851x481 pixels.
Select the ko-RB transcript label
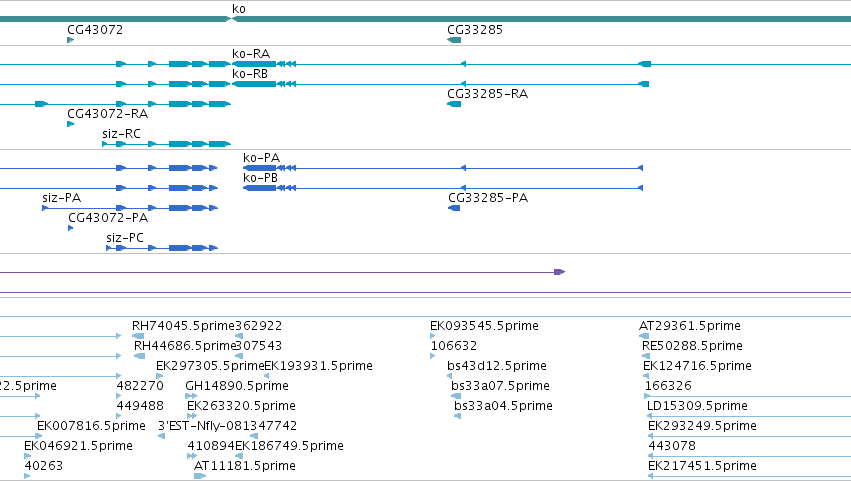250,73
